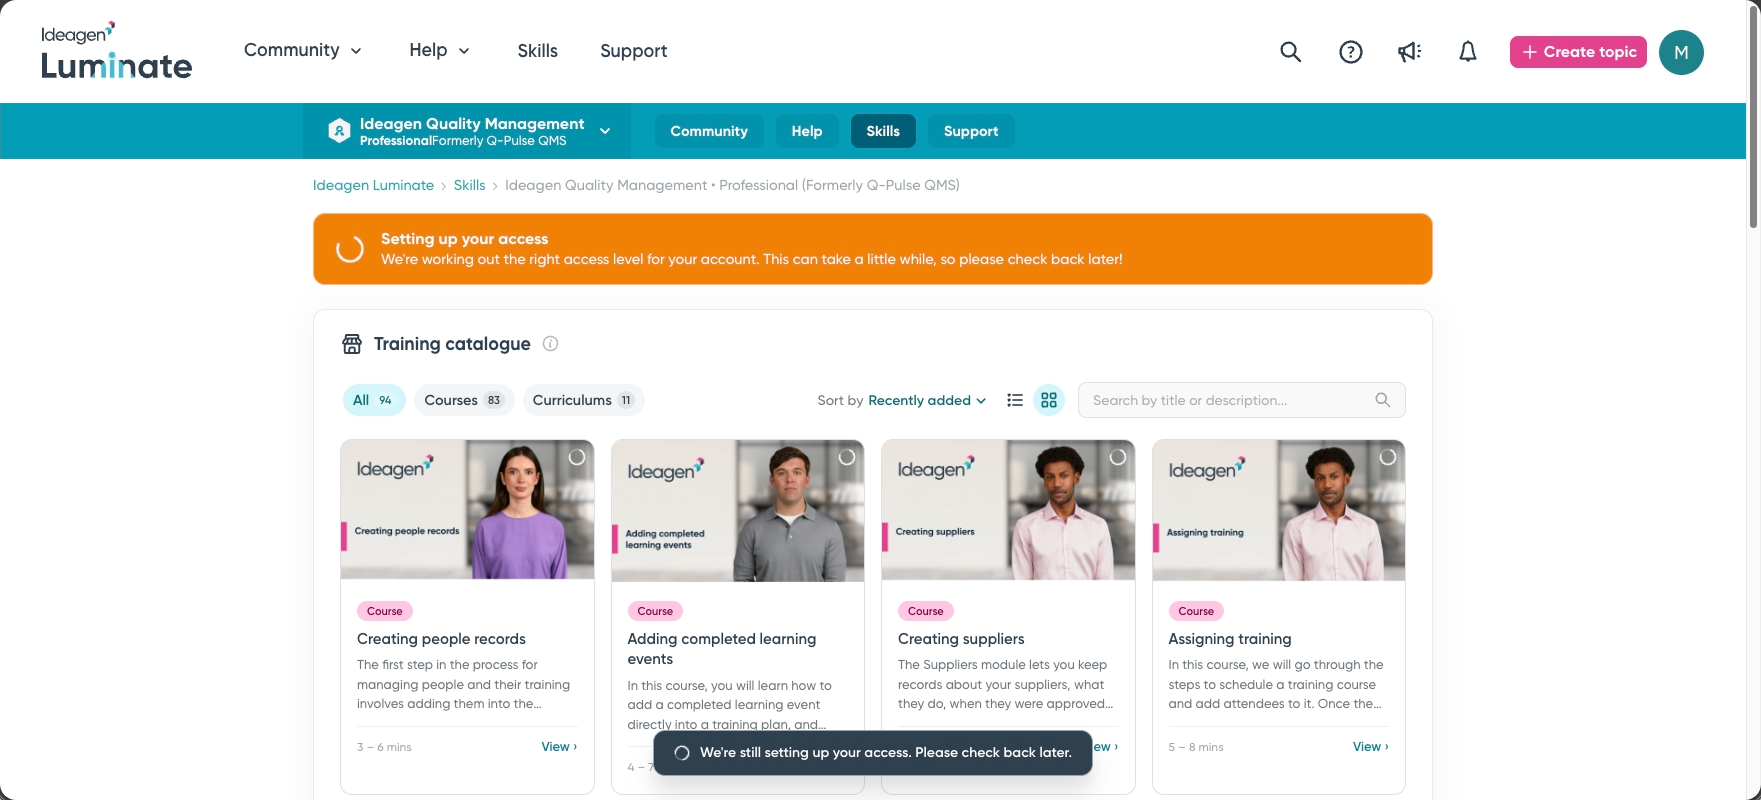Open the announcements megaphone icon
1761x800 pixels.
[x=1409, y=52]
